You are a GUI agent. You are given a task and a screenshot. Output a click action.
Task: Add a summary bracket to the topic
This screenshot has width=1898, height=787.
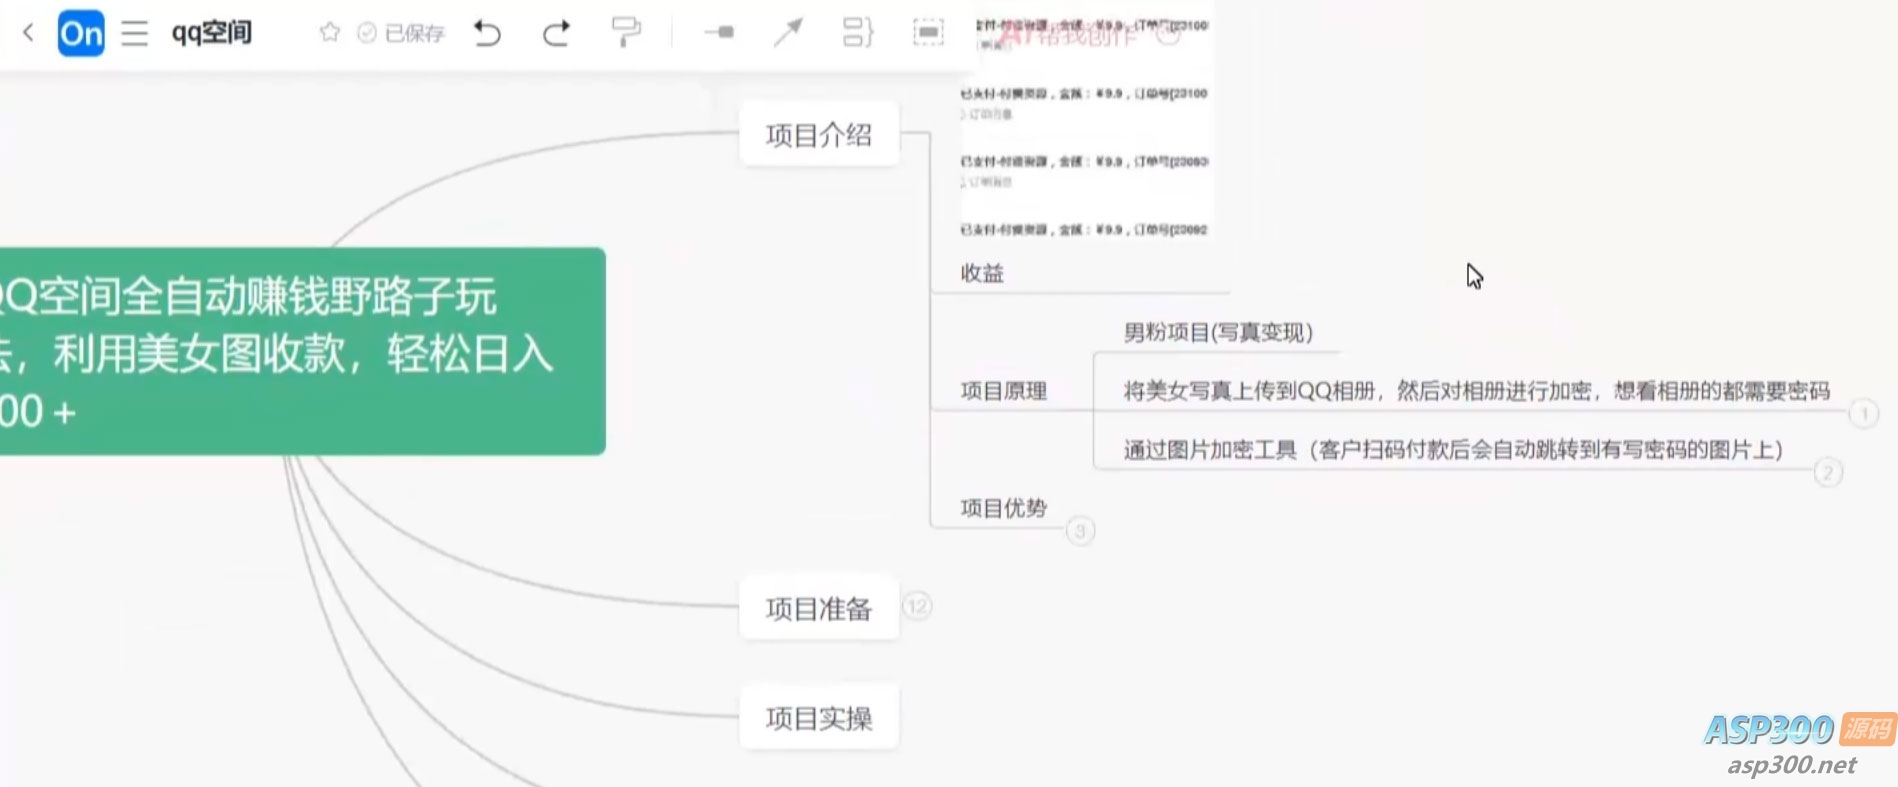[x=858, y=33]
